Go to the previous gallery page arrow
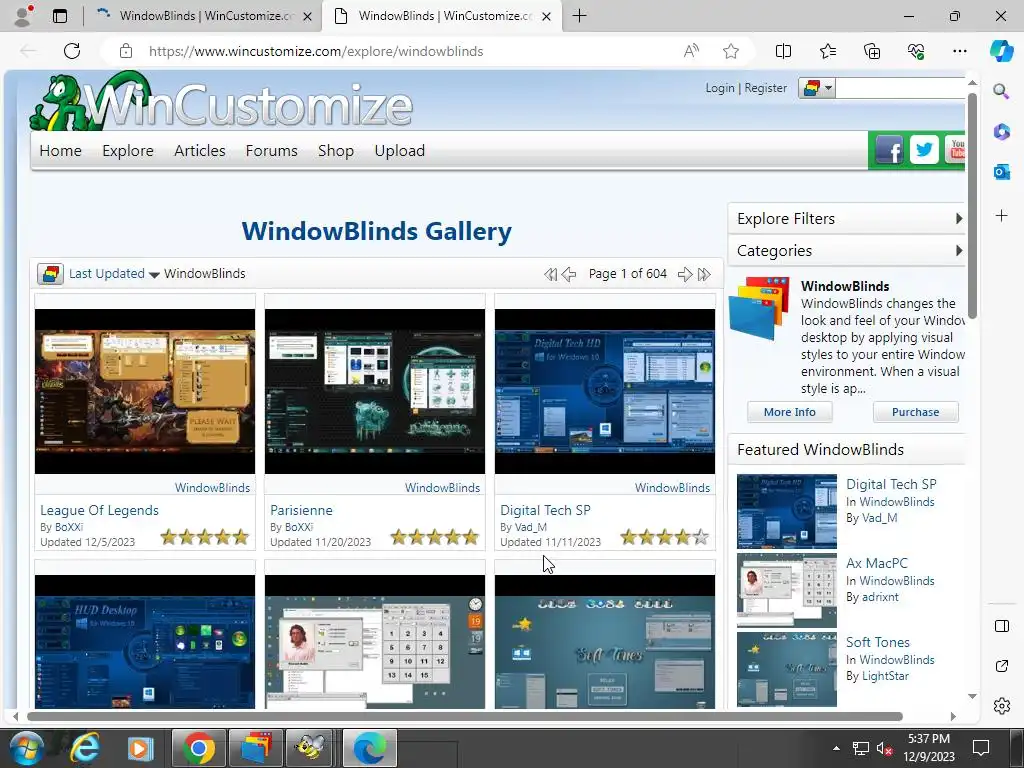The height and width of the screenshot is (768, 1024). click(569, 274)
